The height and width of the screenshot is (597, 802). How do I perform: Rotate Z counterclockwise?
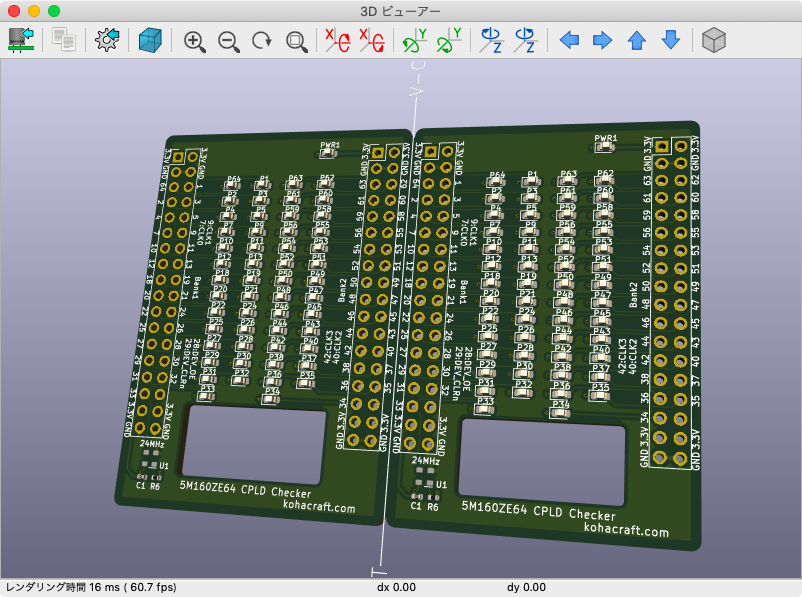[x=525, y=41]
